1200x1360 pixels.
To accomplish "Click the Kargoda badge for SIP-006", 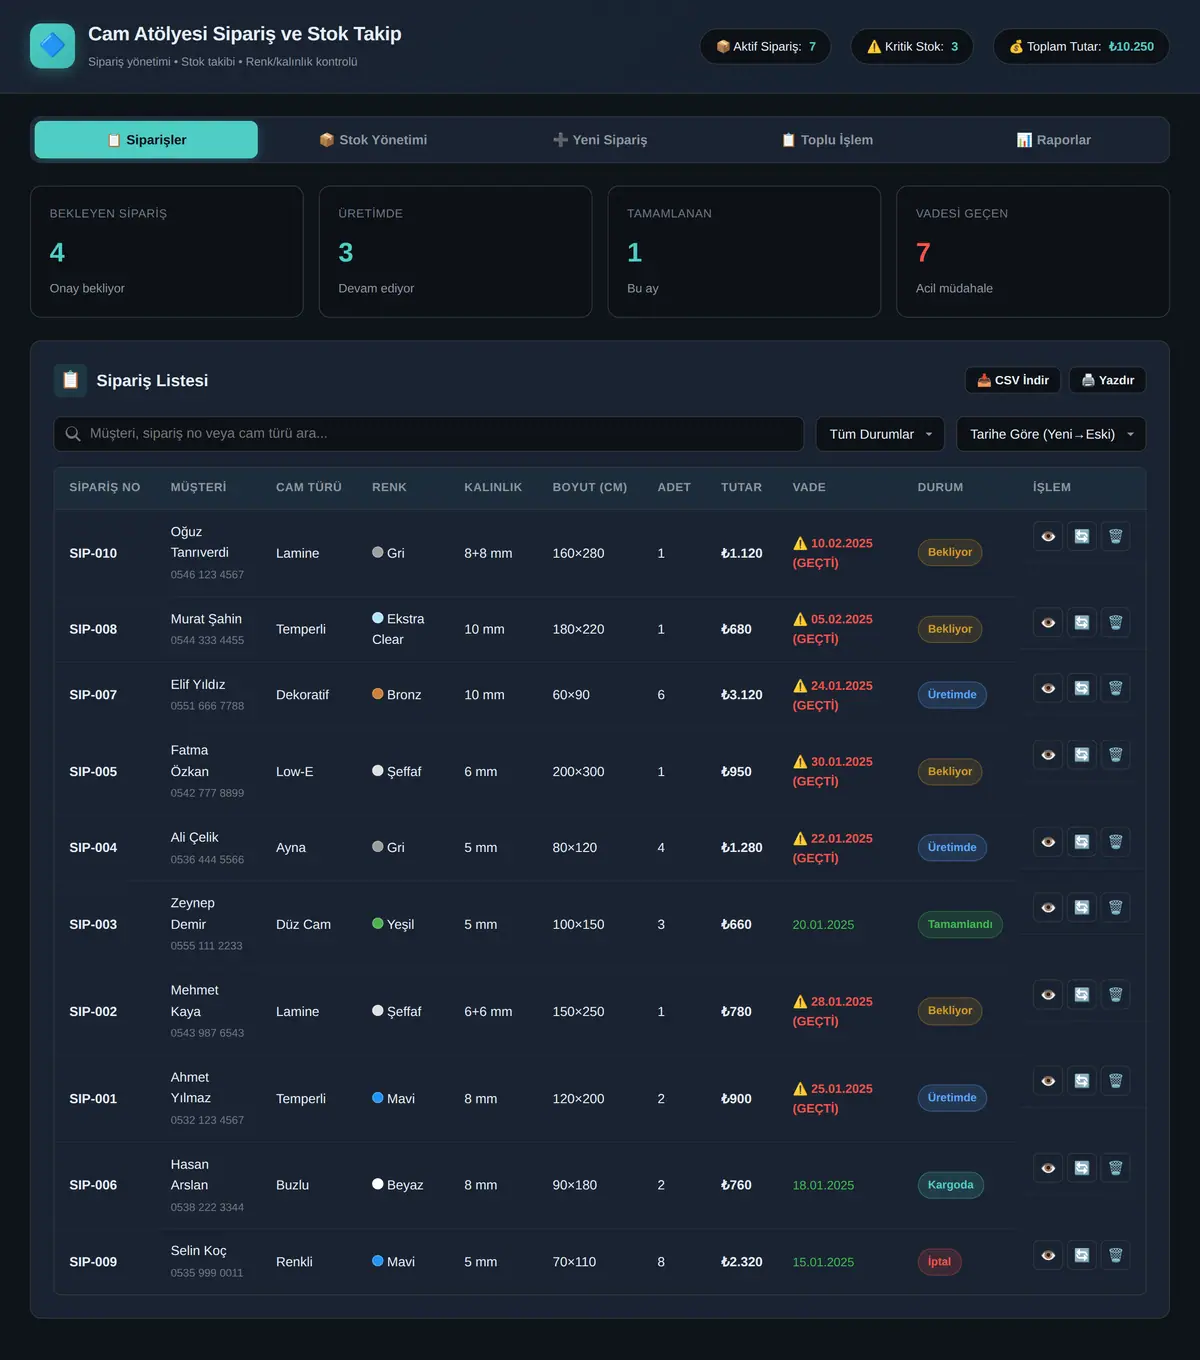I will pyautogui.click(x=950, y=1185).
